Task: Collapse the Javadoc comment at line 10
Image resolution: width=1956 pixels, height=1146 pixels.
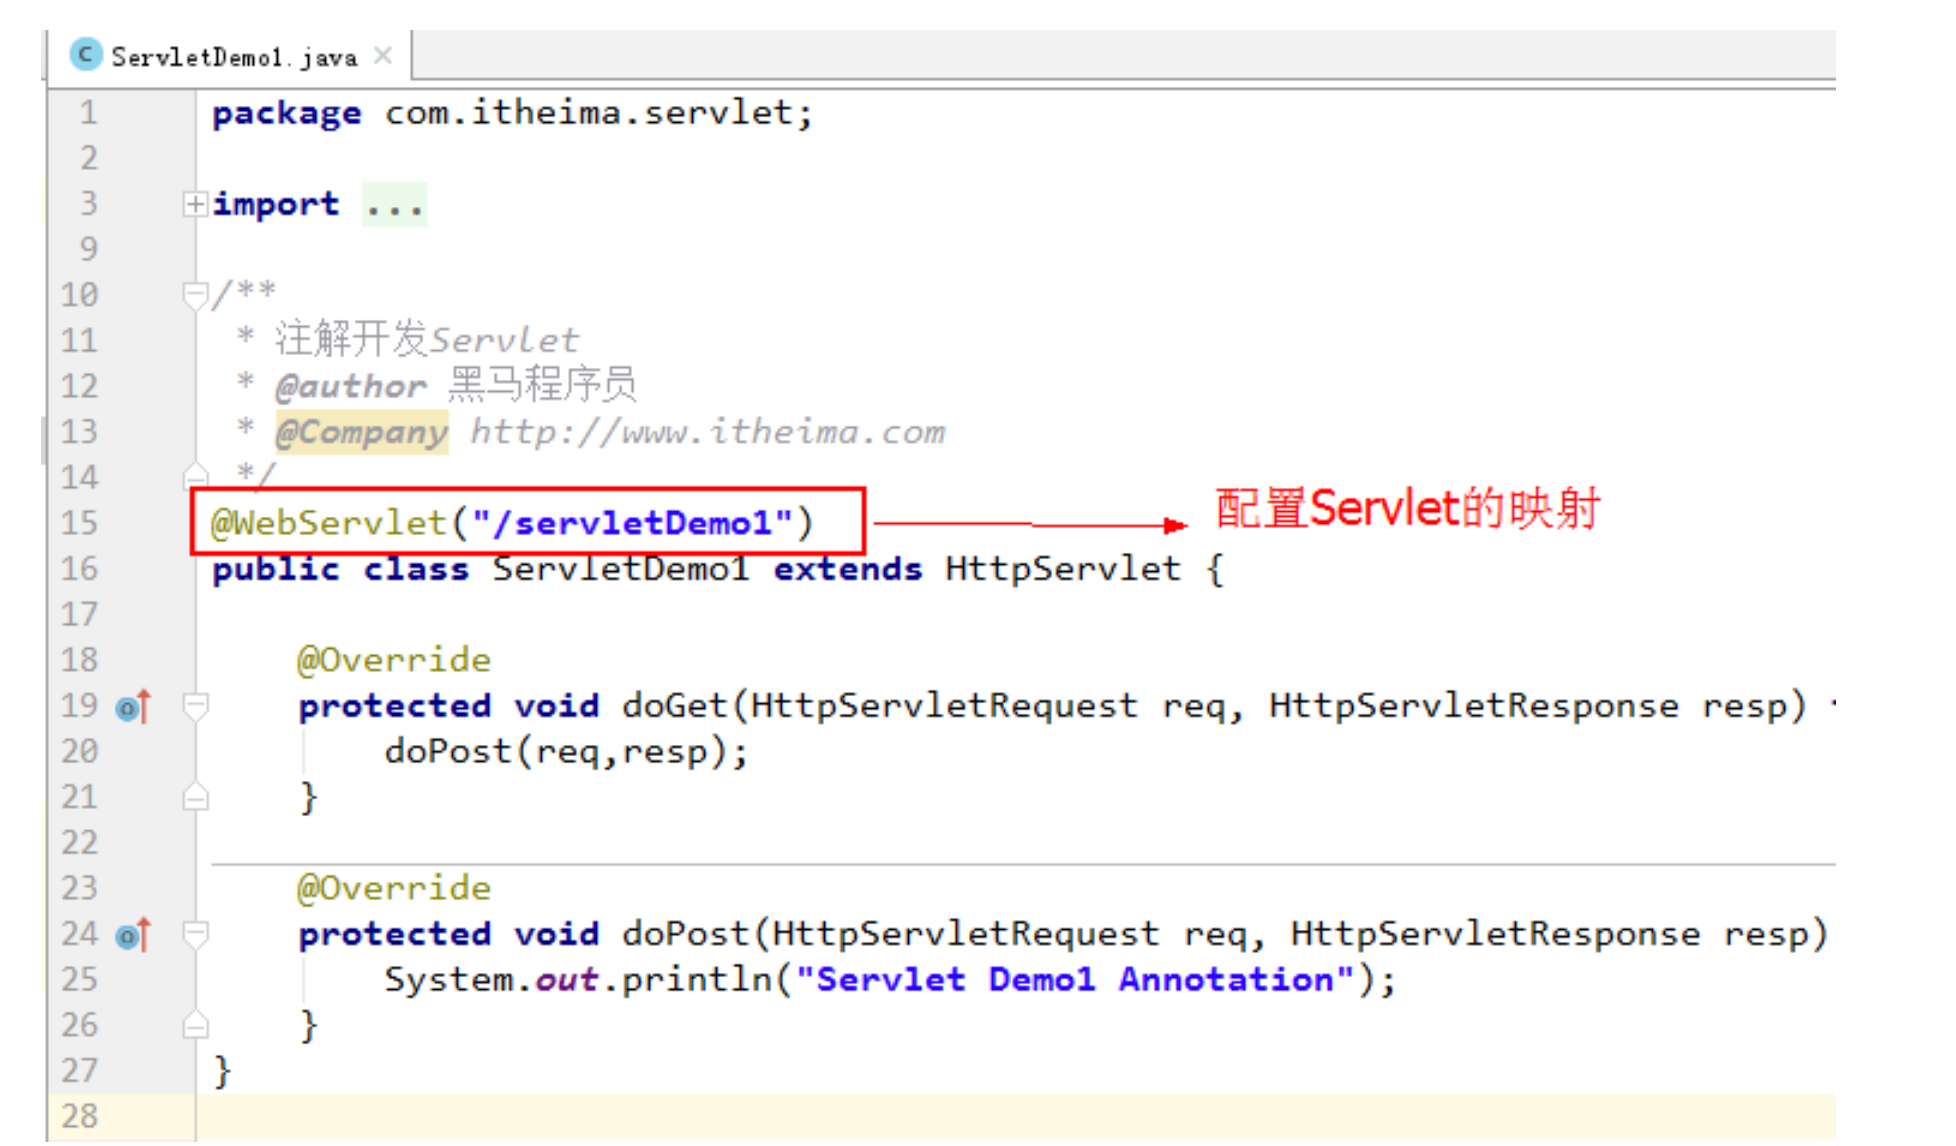Action: (x=195, y=294)
